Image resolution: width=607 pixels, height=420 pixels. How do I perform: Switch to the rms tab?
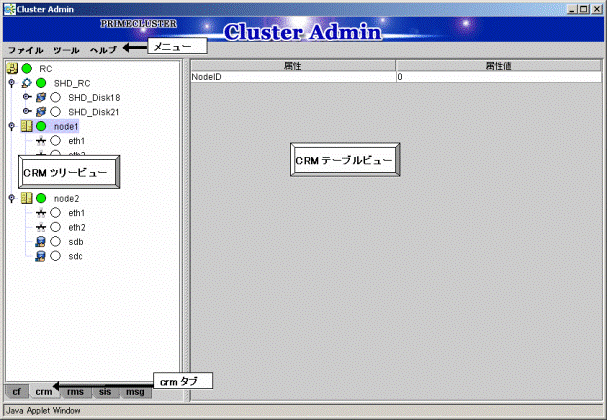click(x=75, y=392)
